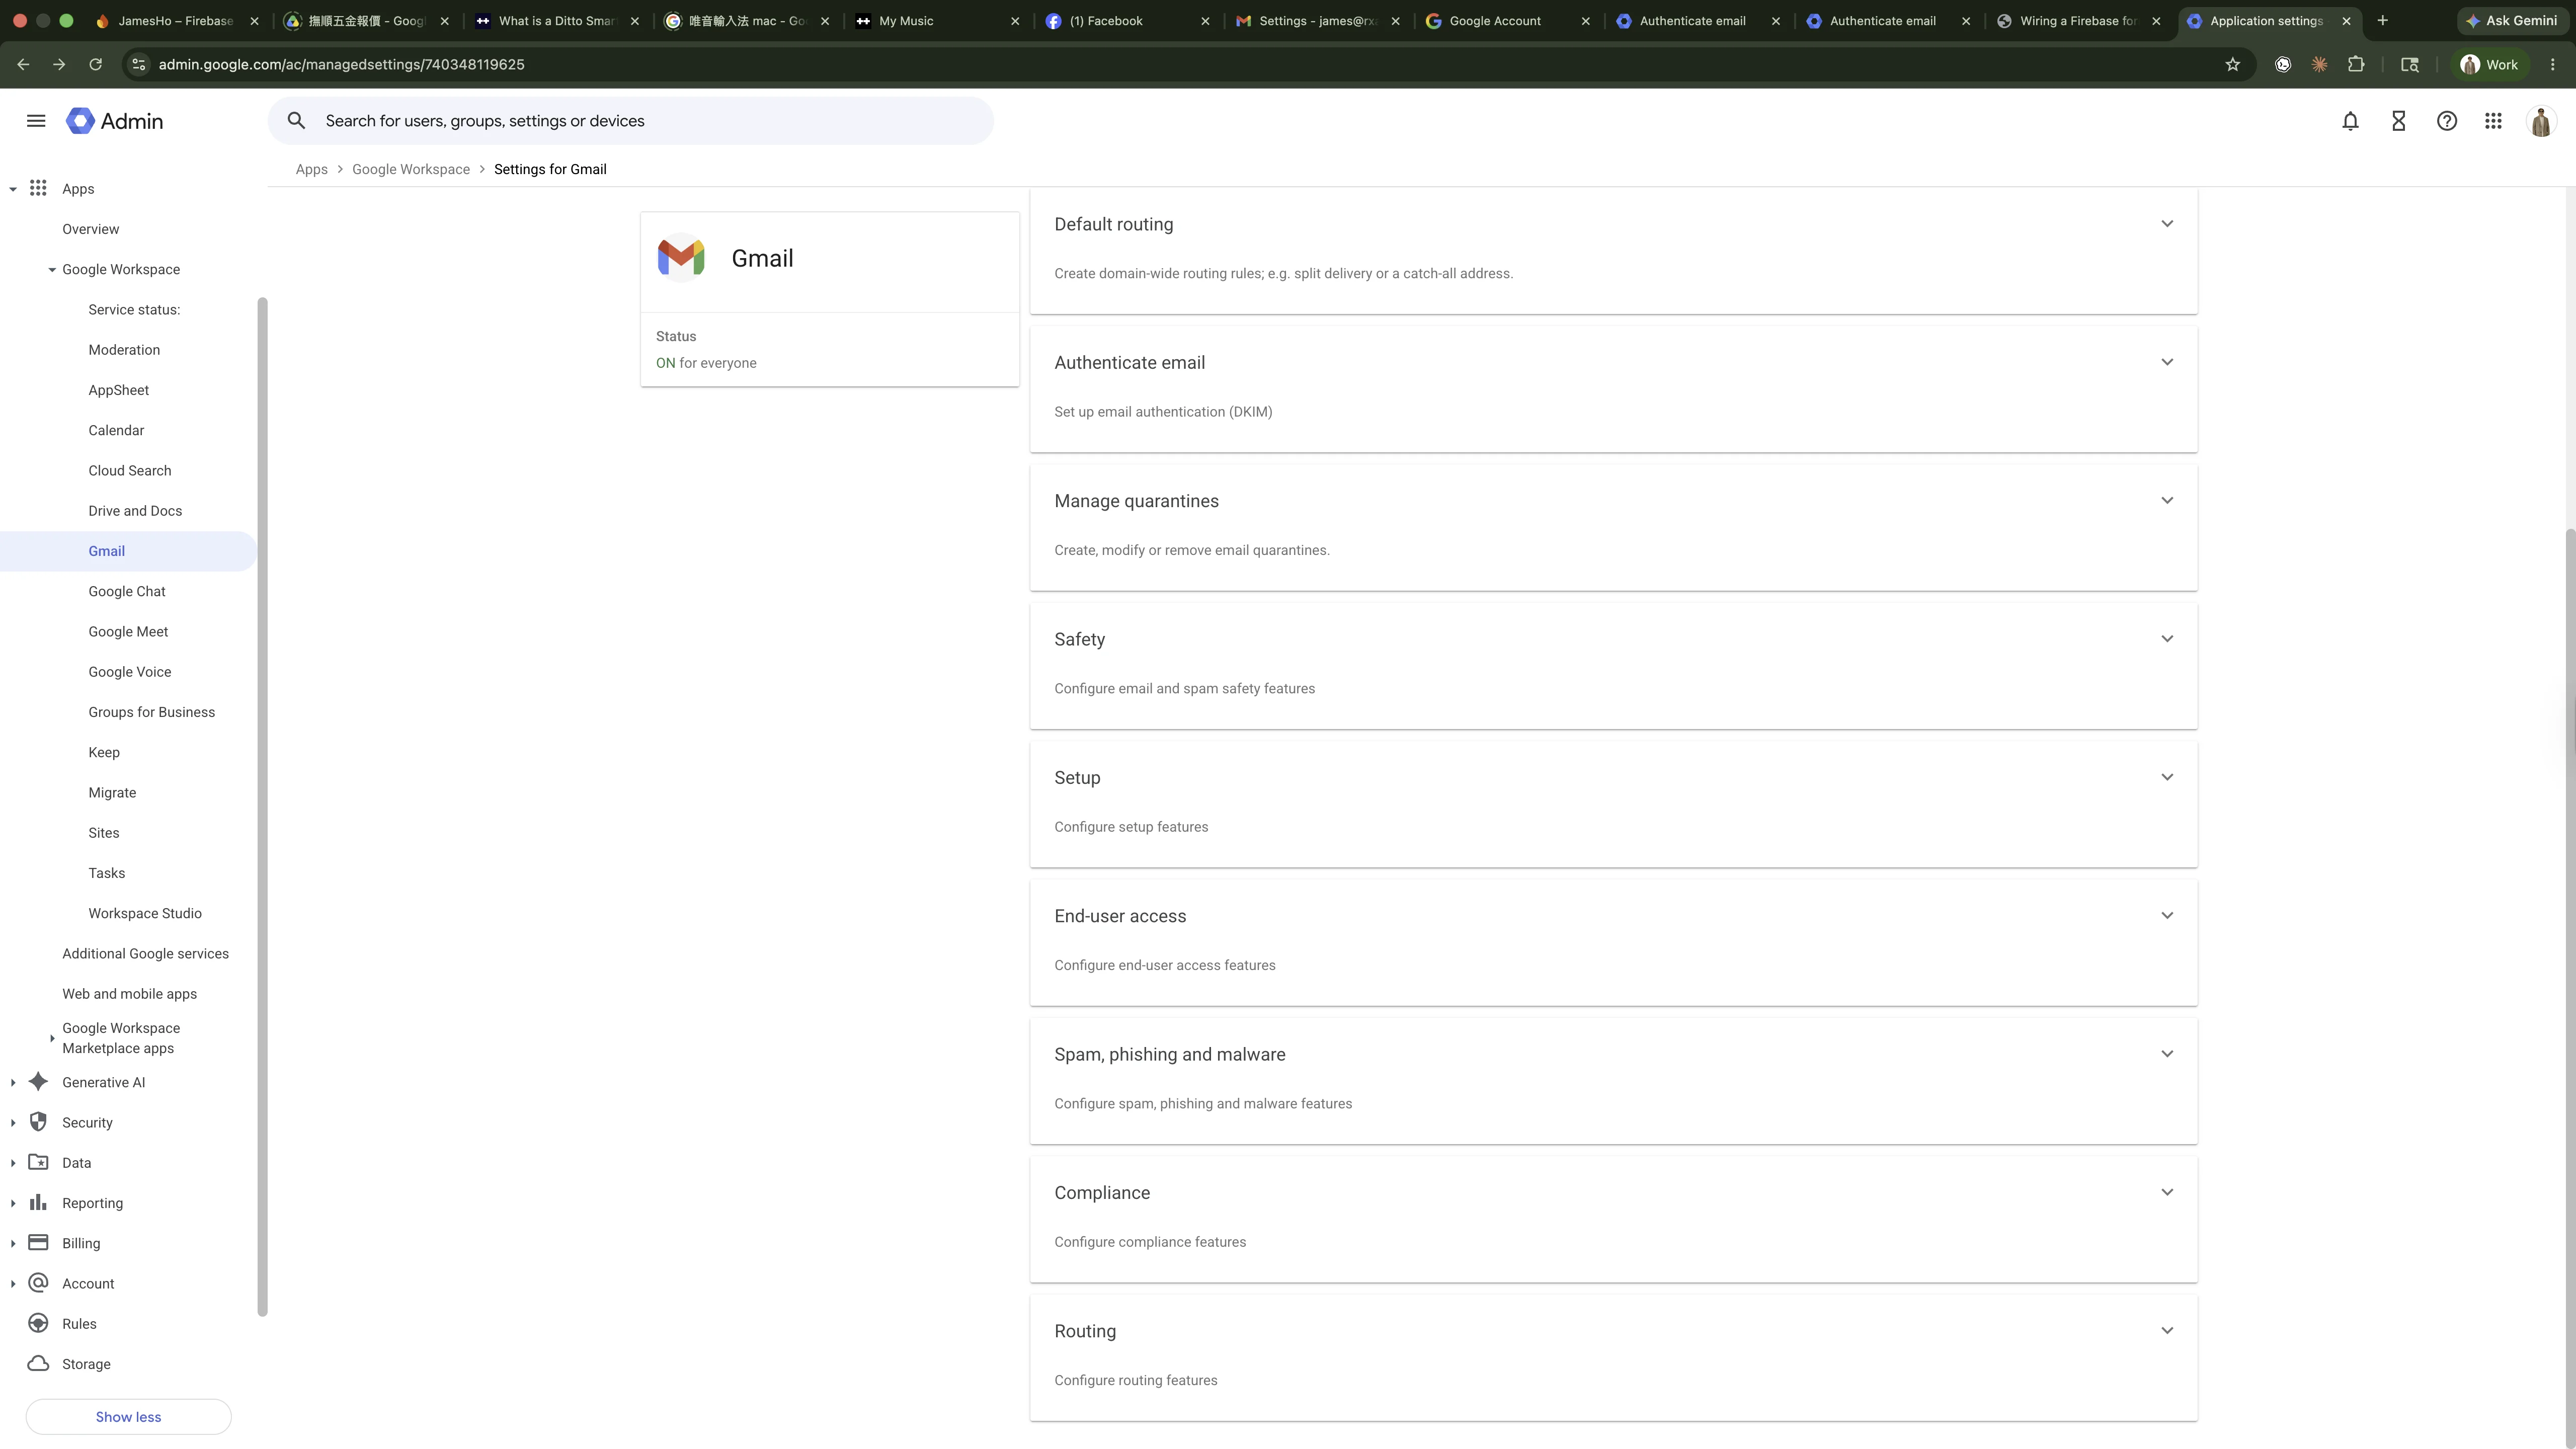Open Chrome three-dot menu
The width and height of the screenshot is (2576, 1449).
2552,64
